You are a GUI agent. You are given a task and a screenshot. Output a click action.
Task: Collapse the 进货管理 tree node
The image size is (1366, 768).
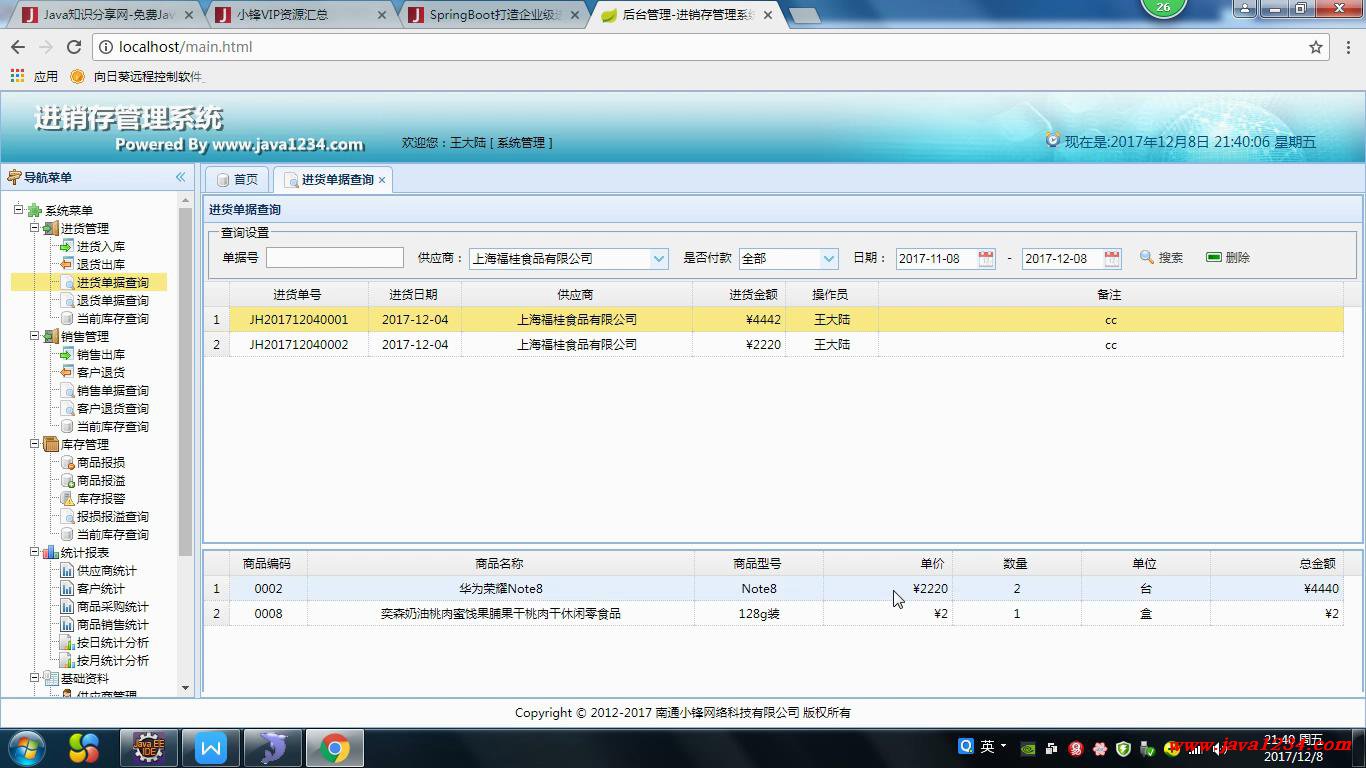tap(34, 228)
